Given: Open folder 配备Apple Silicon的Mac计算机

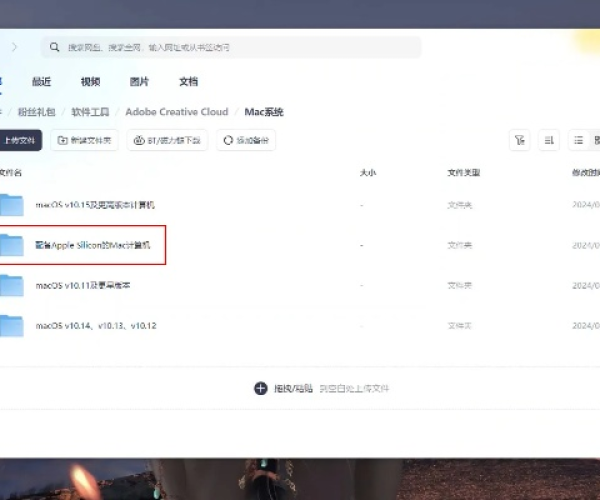Looking at the screenshot, I should 93,245.
